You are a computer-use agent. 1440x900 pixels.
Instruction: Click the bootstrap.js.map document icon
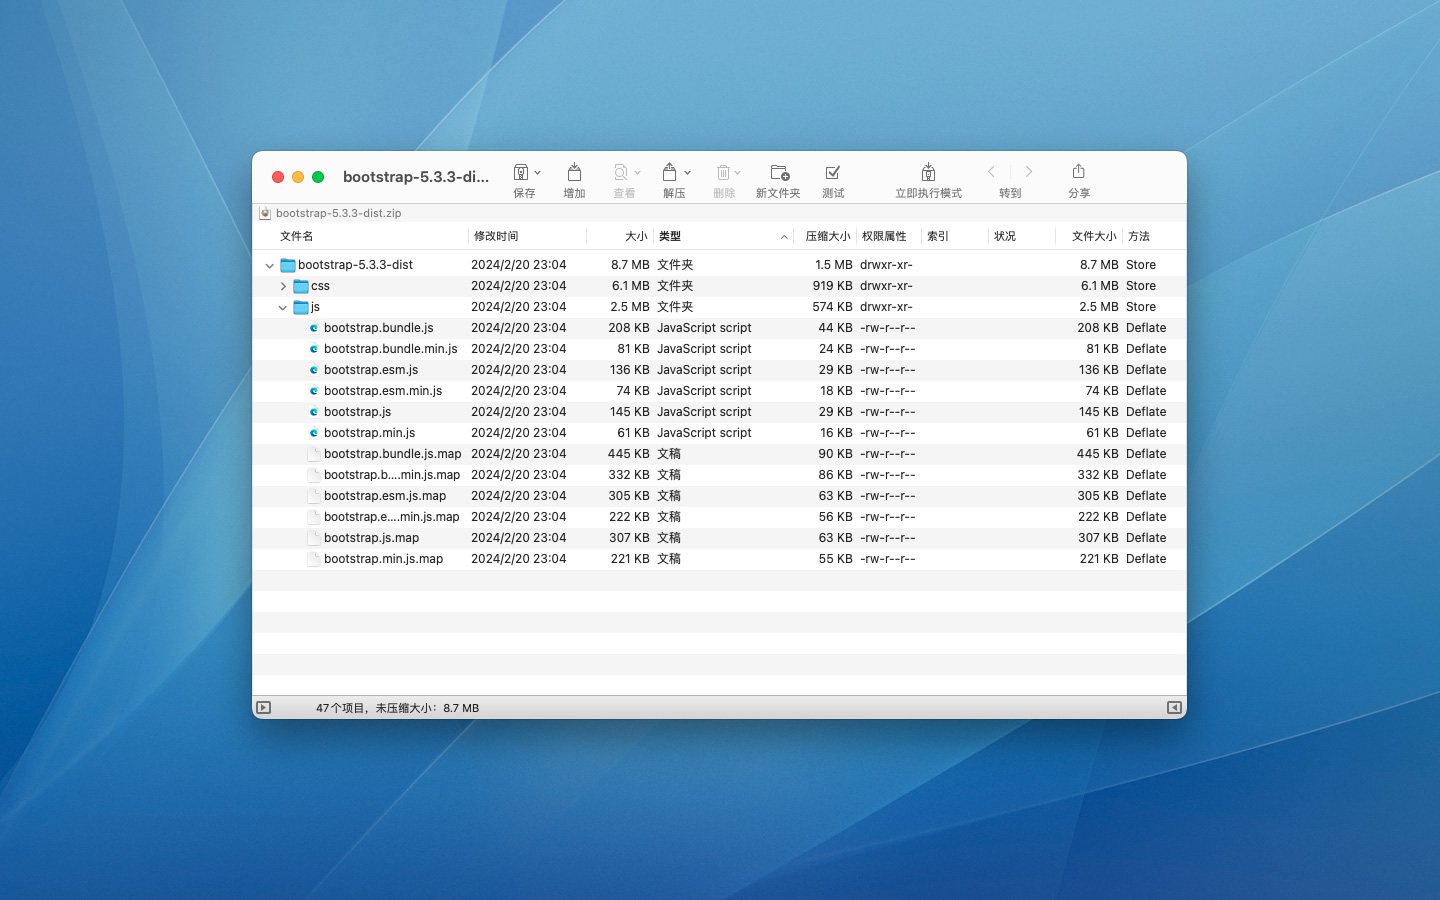tap(314, 538)
